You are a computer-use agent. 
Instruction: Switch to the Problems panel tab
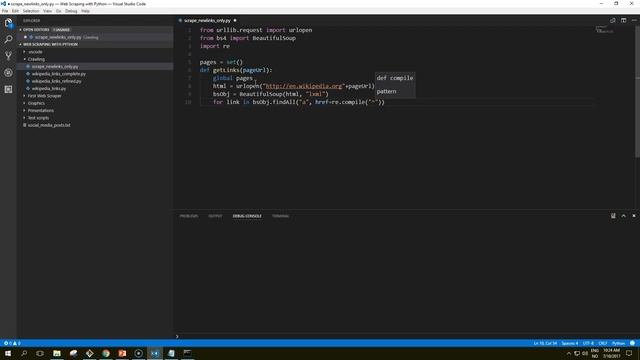189,216
